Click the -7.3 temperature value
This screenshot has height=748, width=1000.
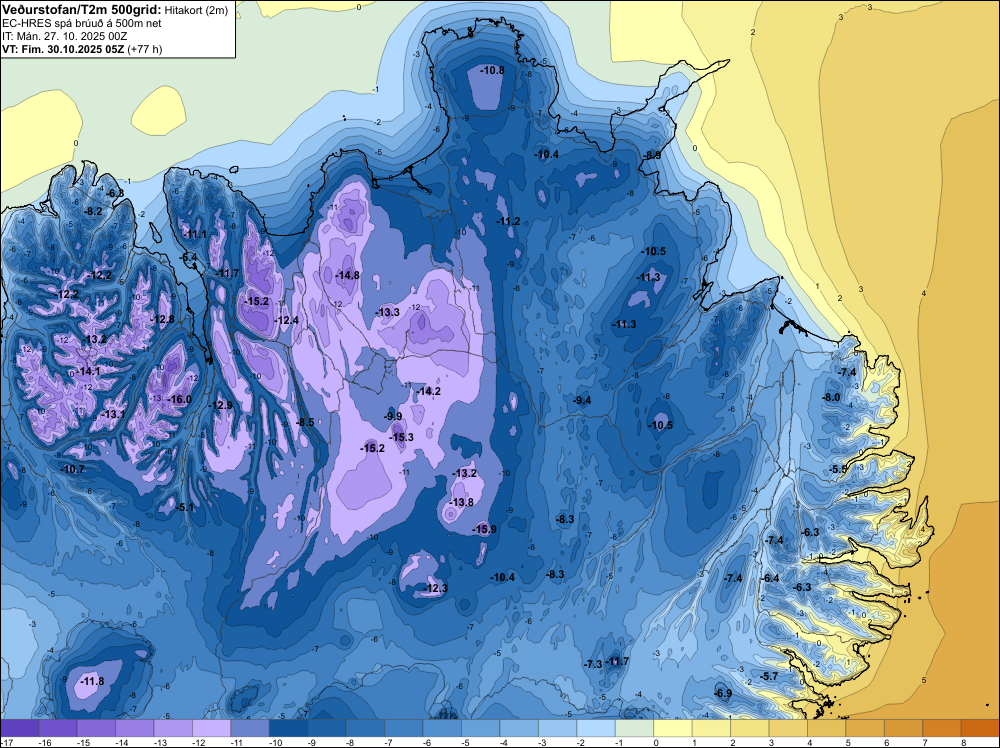[592, 664]
